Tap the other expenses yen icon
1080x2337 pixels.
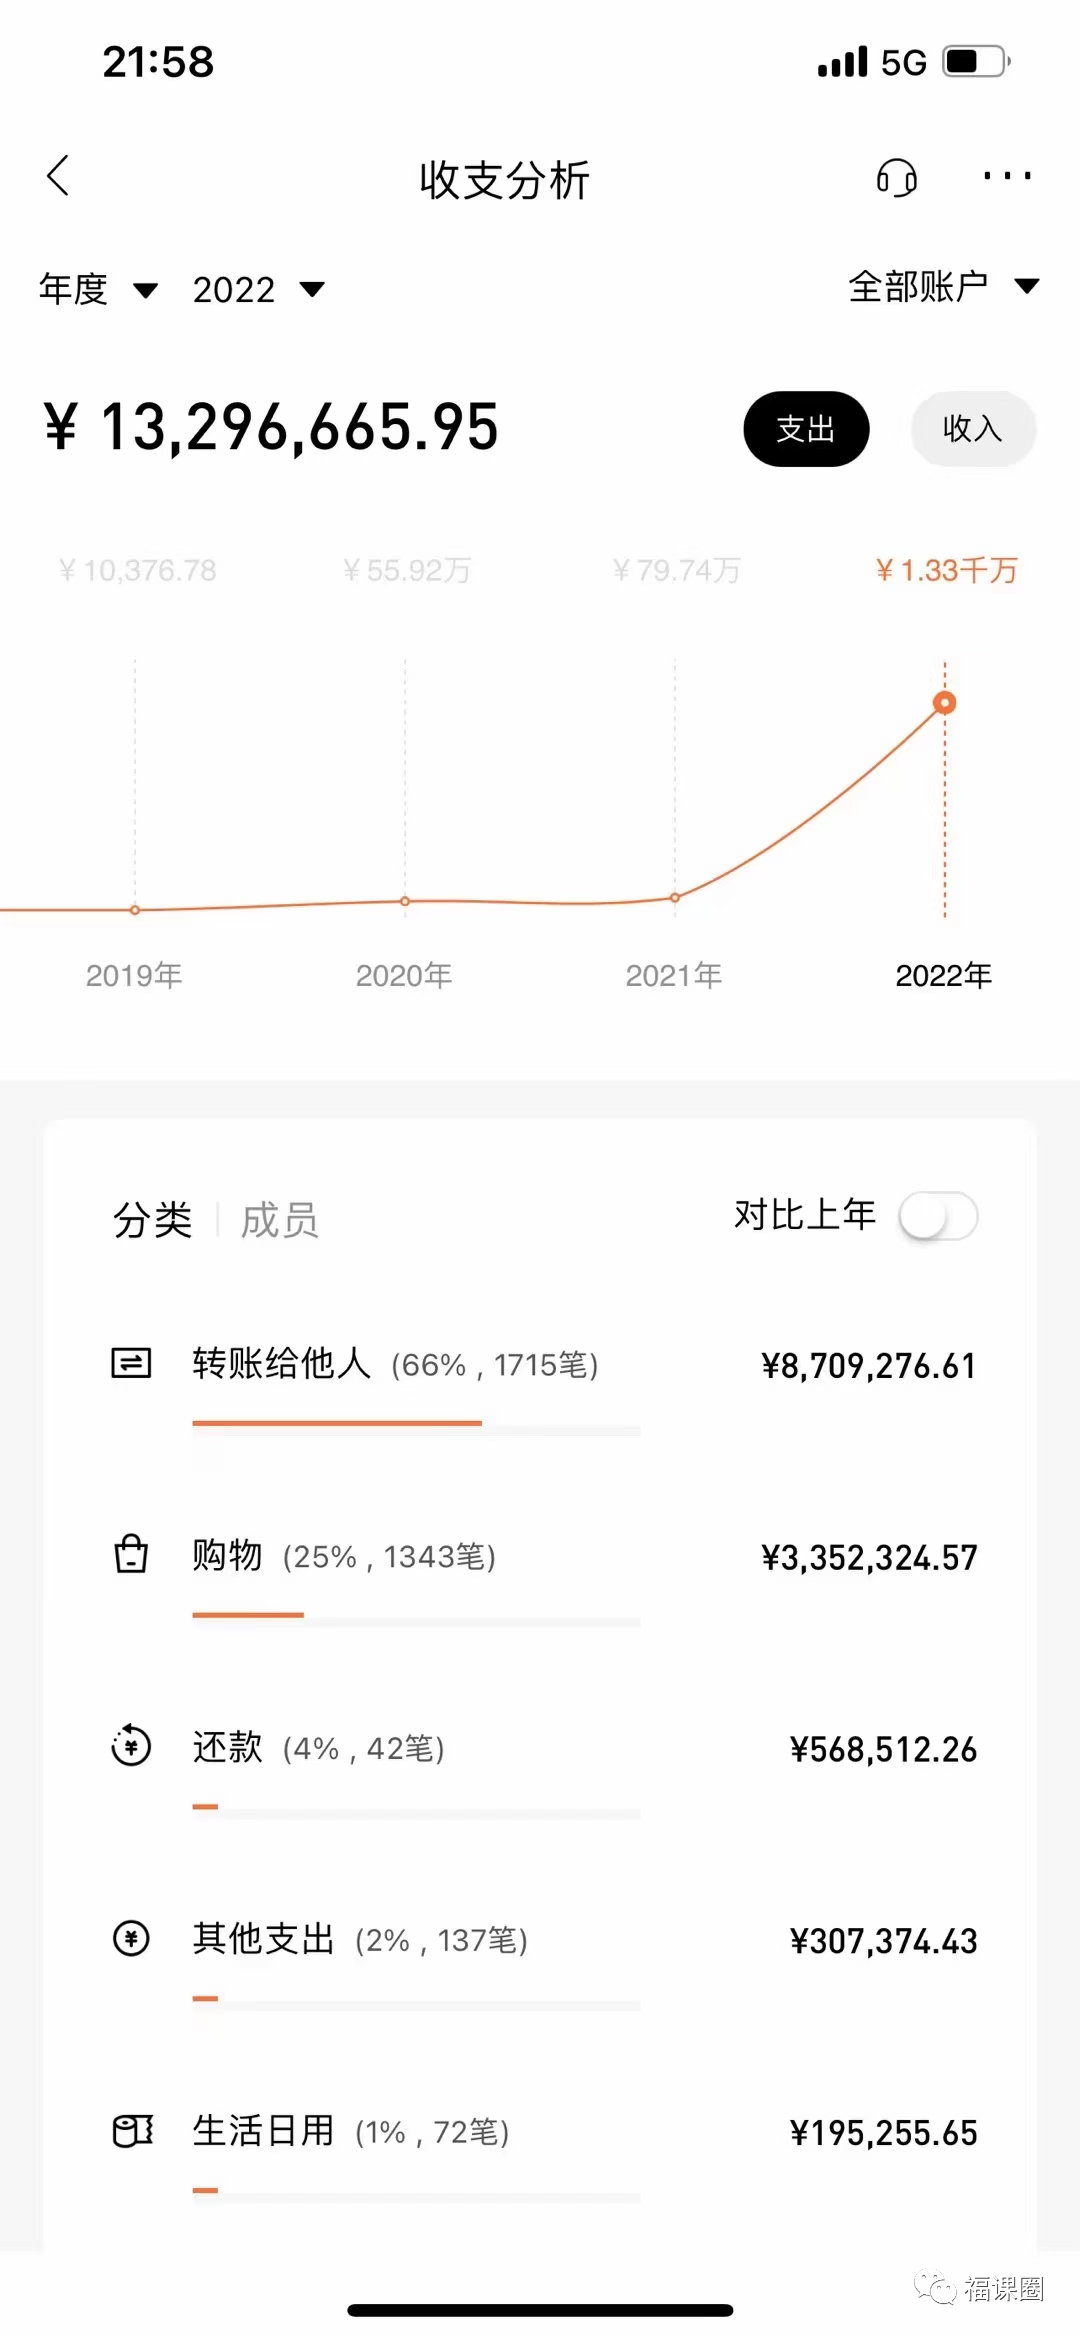[x=131, y=1939]
